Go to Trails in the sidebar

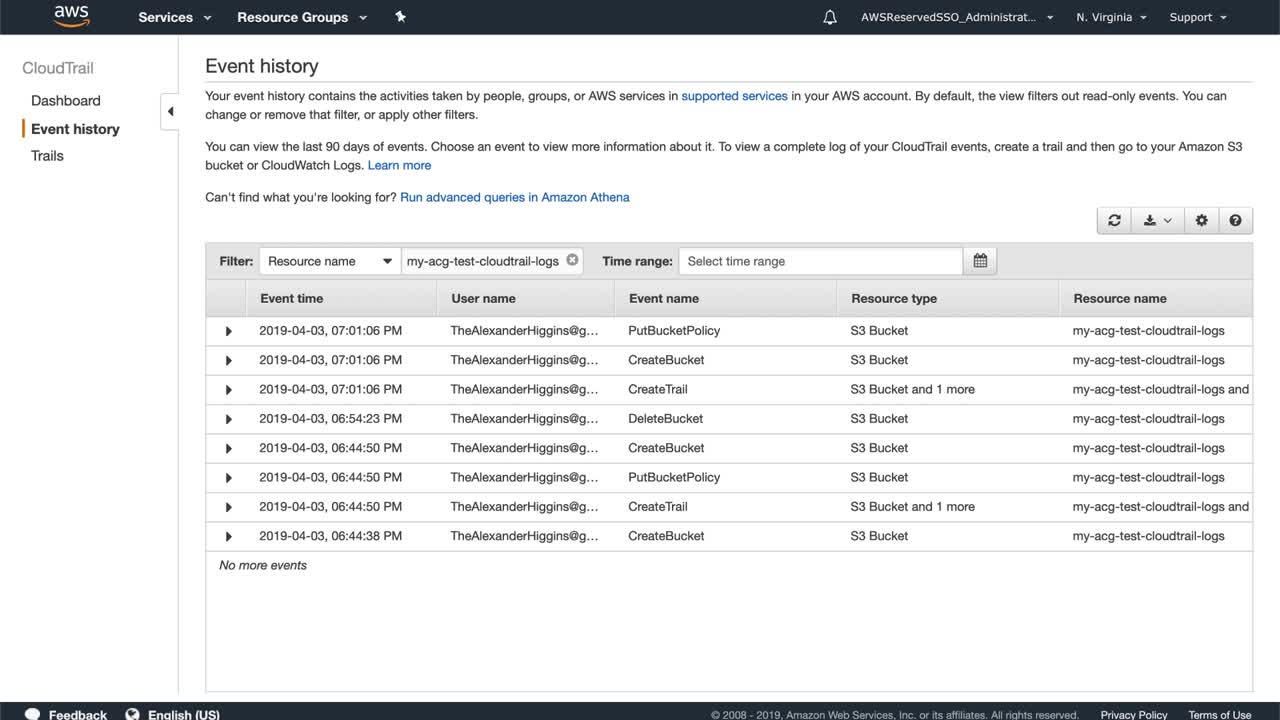coord(47,156)
